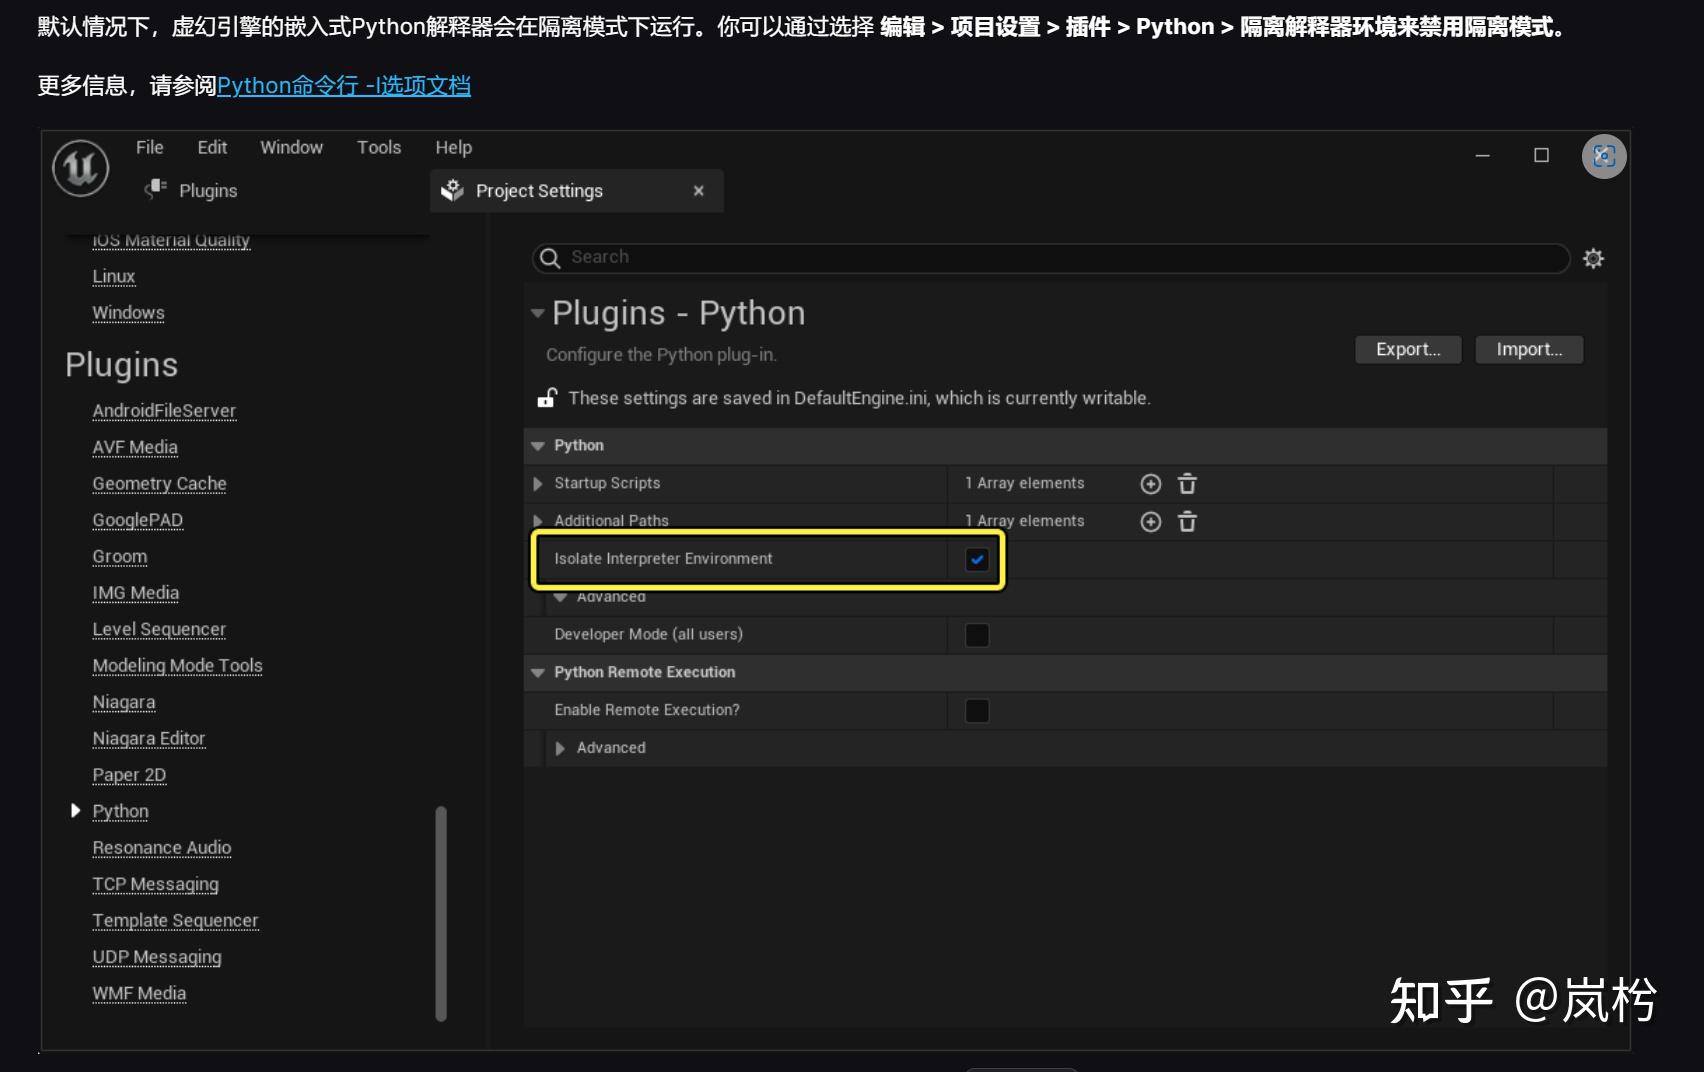Screen dimensions: 1704x1072
Task: Enable Developer Mode (all users)
Action: pos(976,634)
